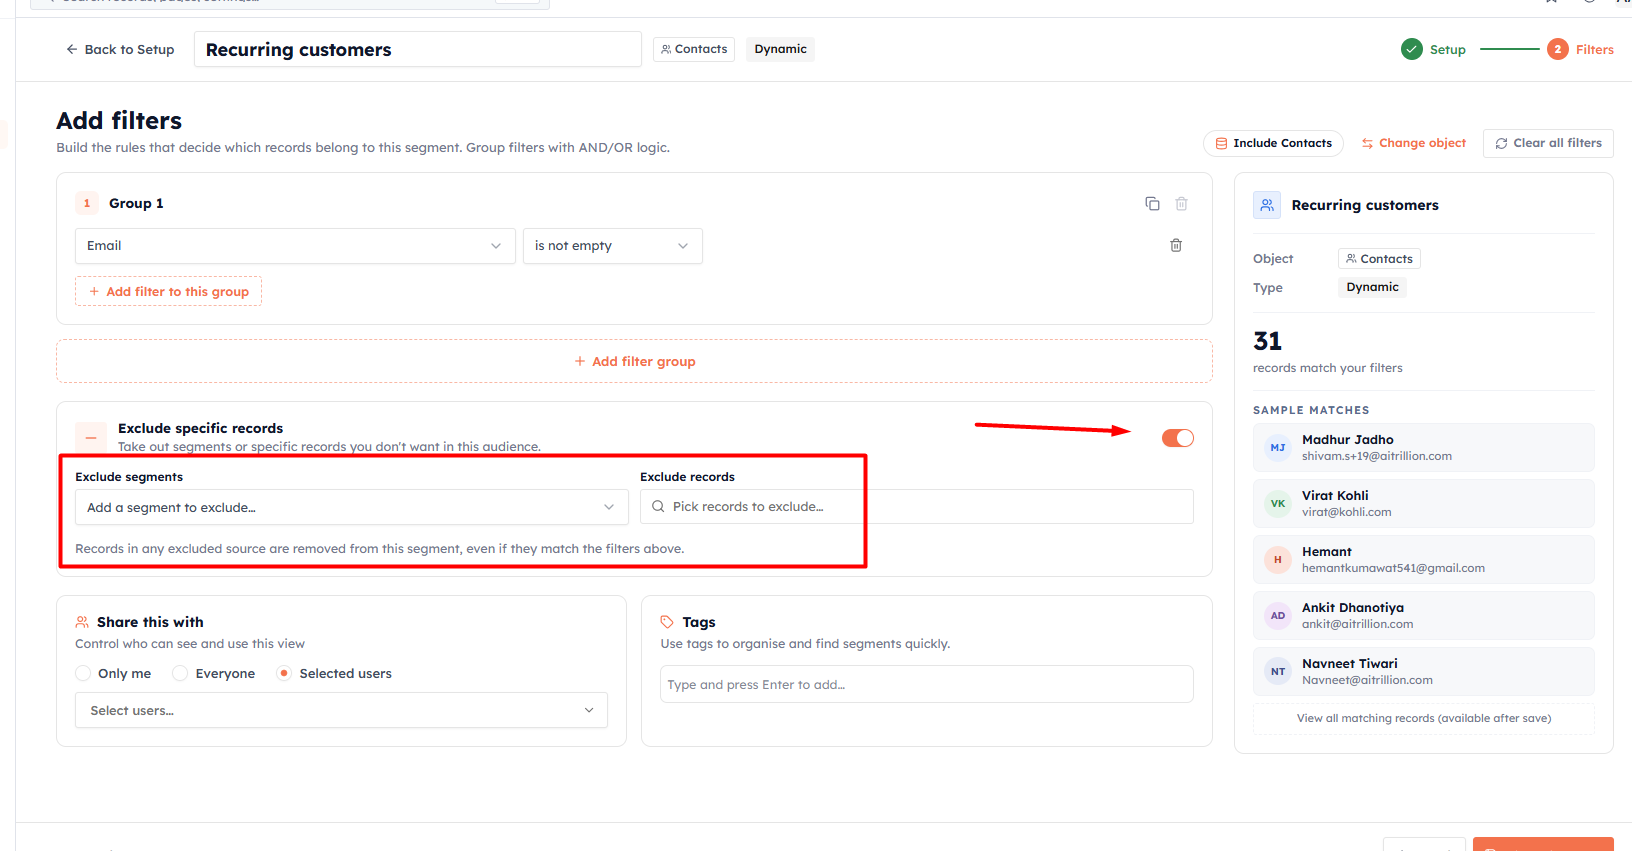Expand the Add a segment to exclude dropdown
1632x851 pixels.
(x=352, y=507)
